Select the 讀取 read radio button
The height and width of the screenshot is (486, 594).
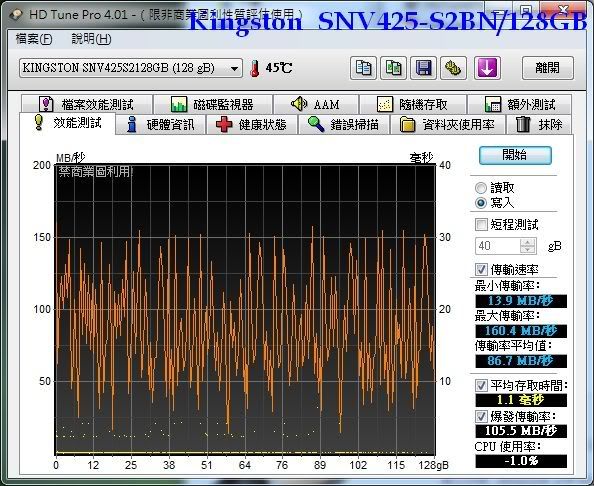481,188
